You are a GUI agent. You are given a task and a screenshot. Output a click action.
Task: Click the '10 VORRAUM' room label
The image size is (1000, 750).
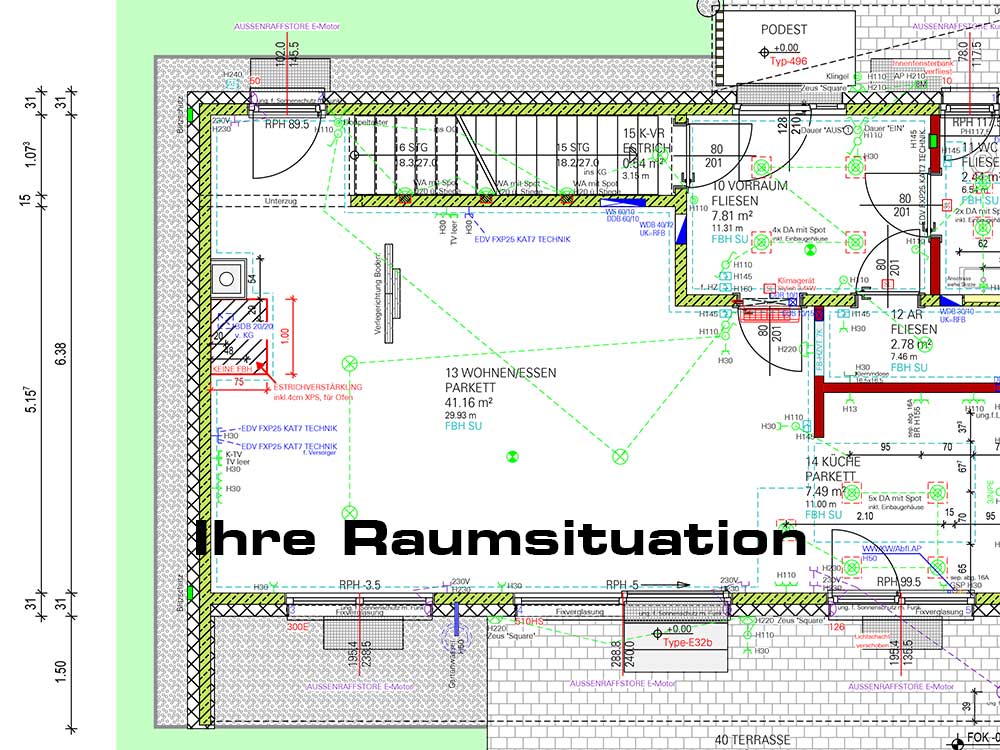750,186
